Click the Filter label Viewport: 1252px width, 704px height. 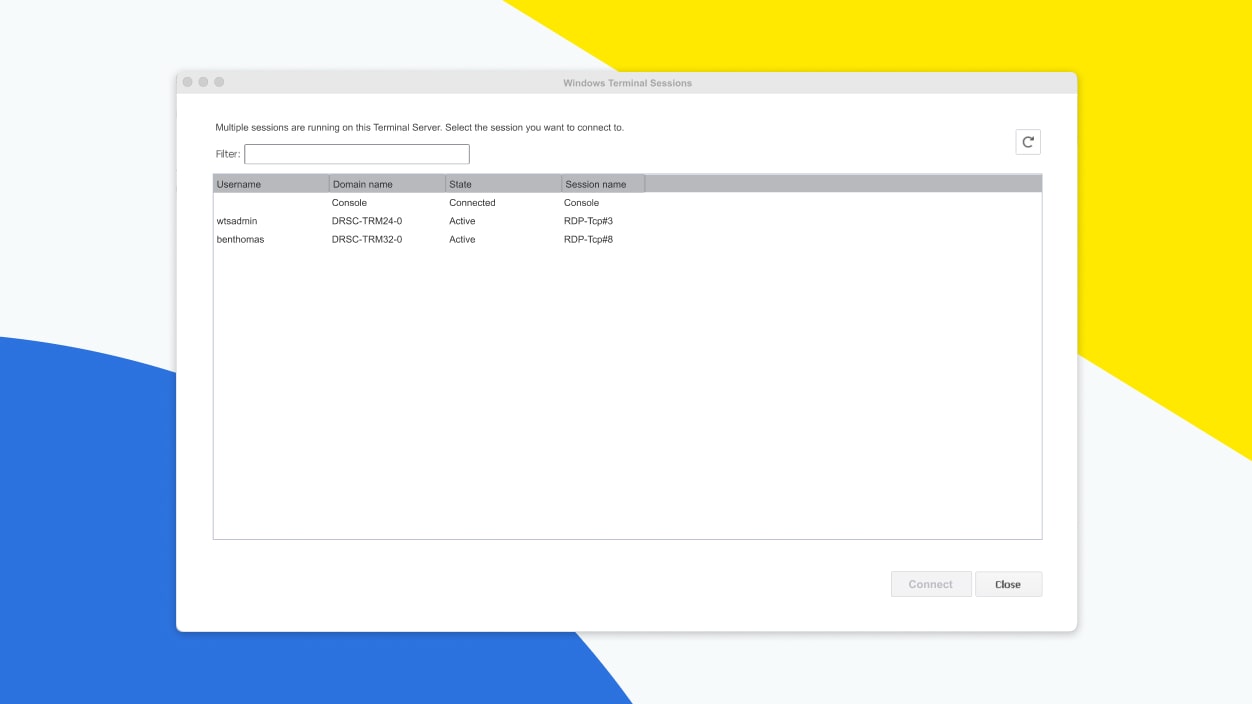[226, 153]
